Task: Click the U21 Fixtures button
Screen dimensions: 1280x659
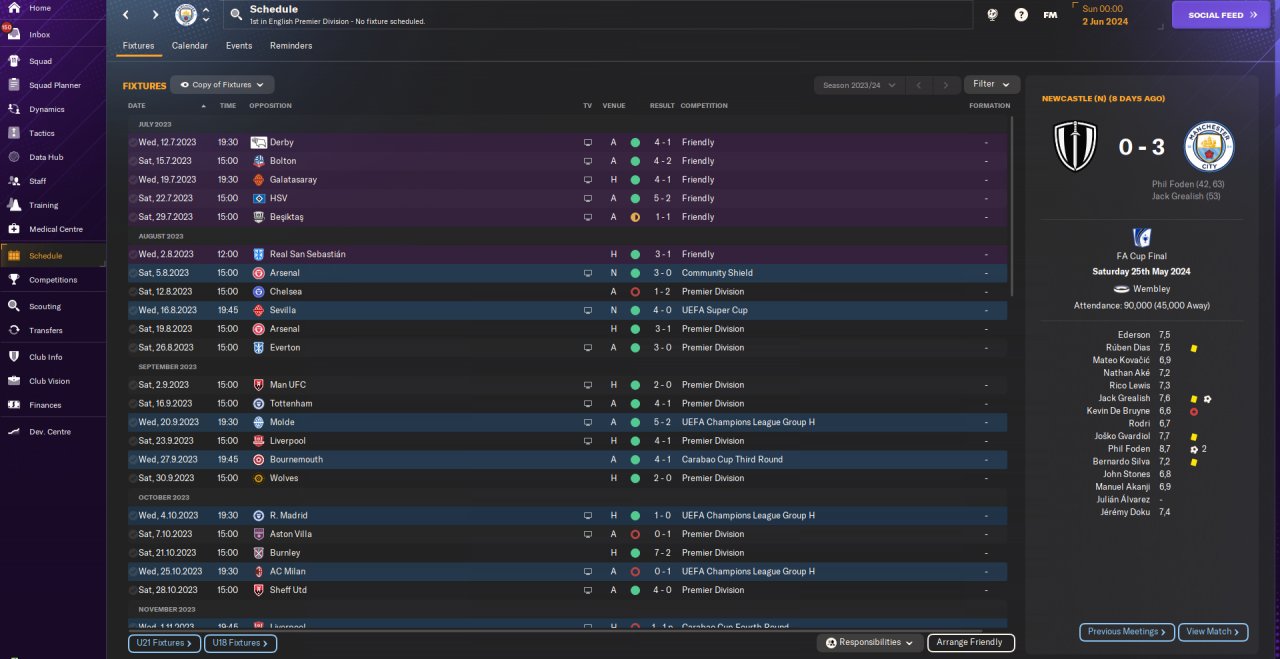Action: pos(165,643)
